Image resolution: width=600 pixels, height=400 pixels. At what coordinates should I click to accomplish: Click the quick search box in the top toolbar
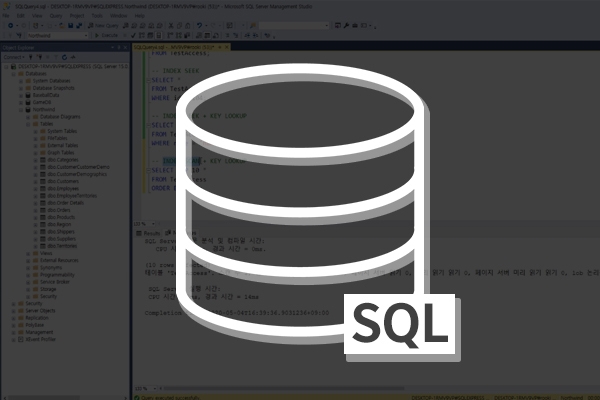click(293, 26)
